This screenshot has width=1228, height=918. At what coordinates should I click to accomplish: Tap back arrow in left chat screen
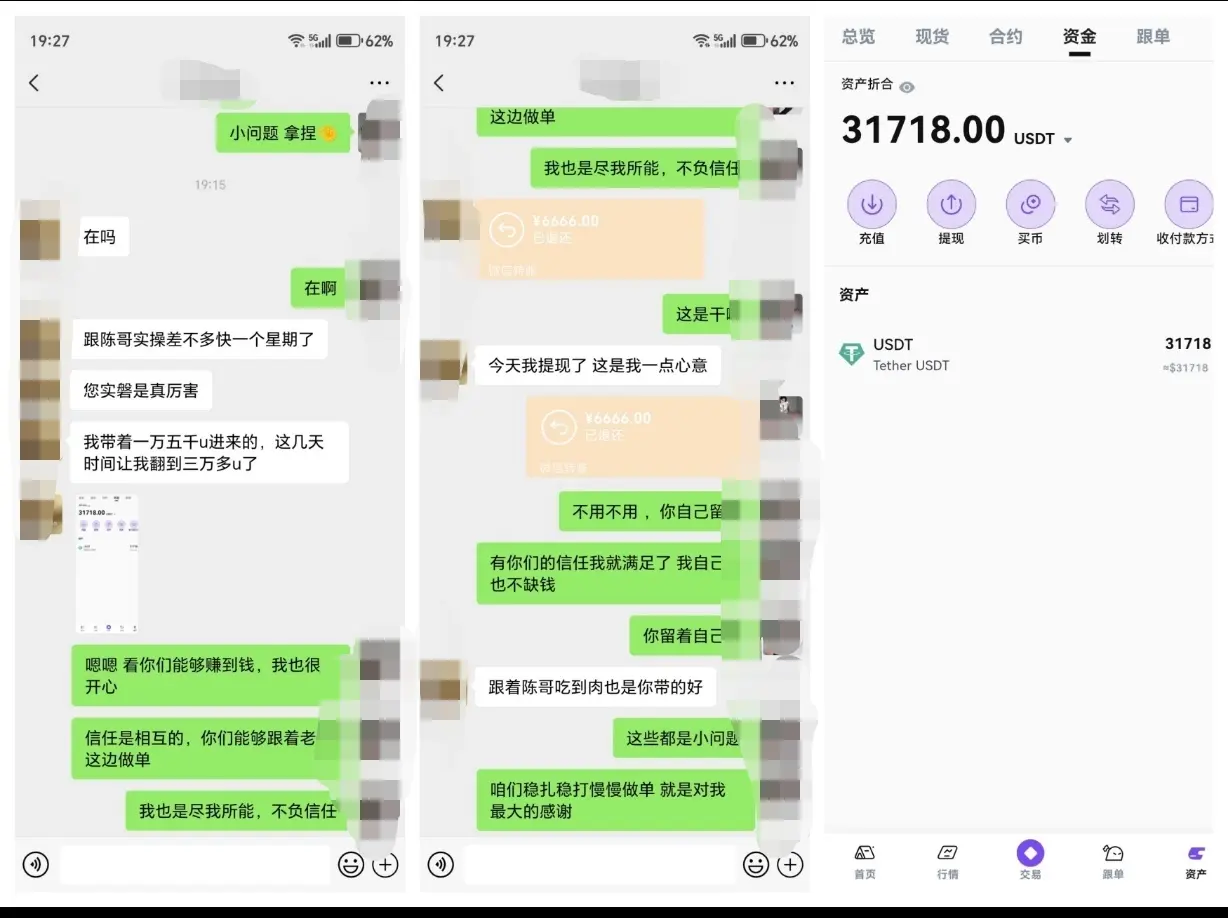coord(34,83)
